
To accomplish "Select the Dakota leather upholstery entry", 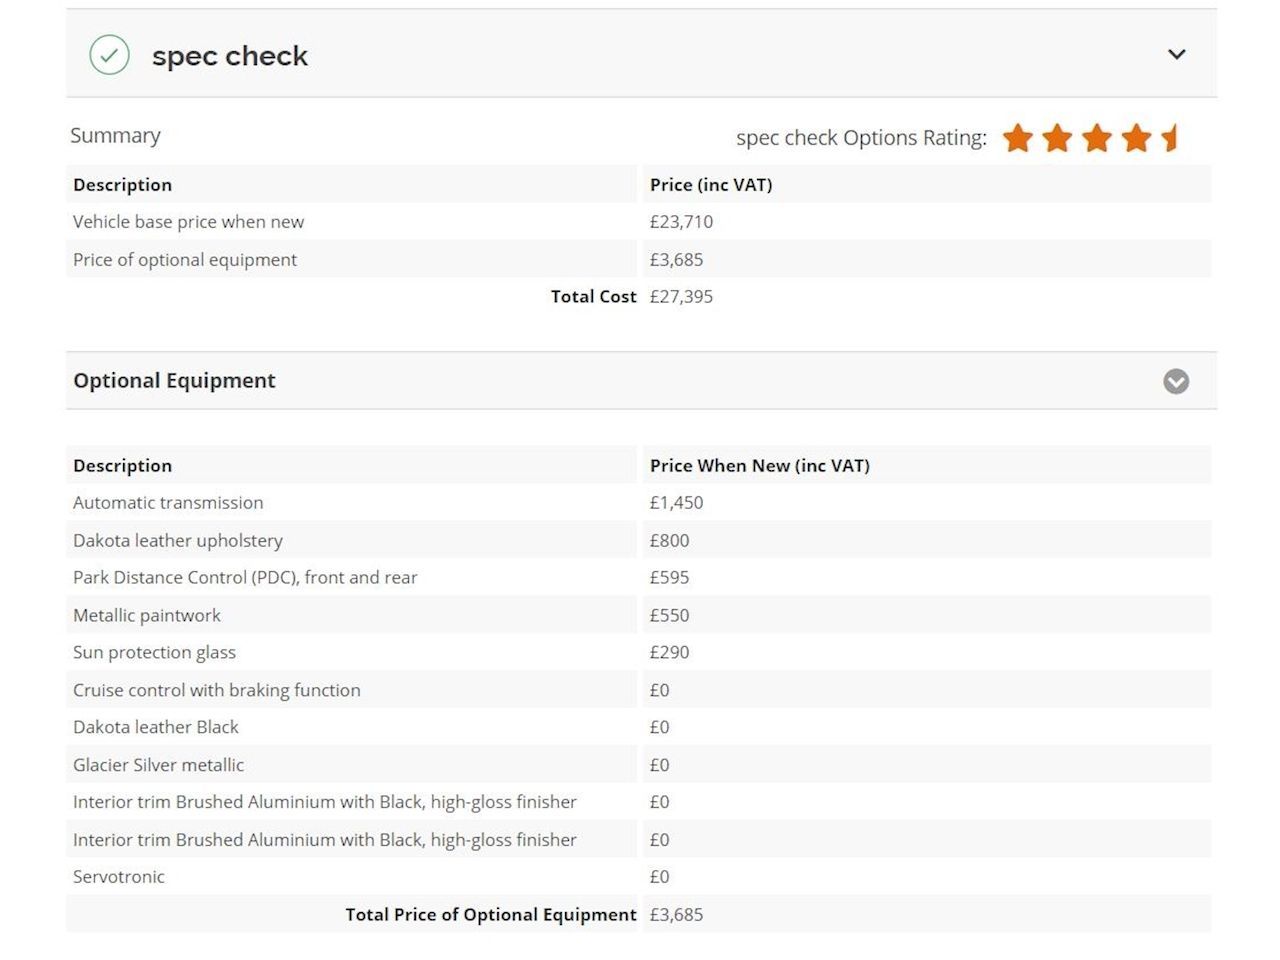I will tap(178, 541).
